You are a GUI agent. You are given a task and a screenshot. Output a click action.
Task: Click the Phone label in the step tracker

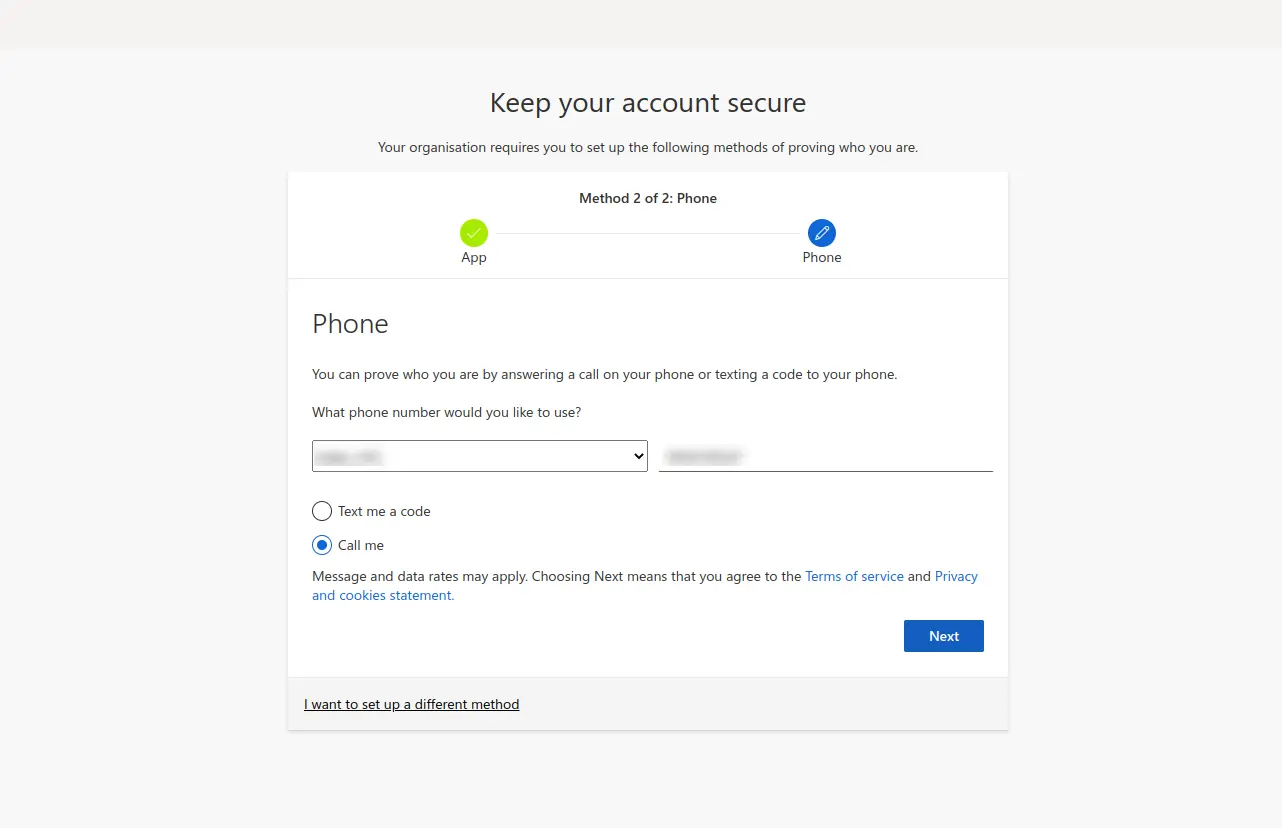[821, 257]
